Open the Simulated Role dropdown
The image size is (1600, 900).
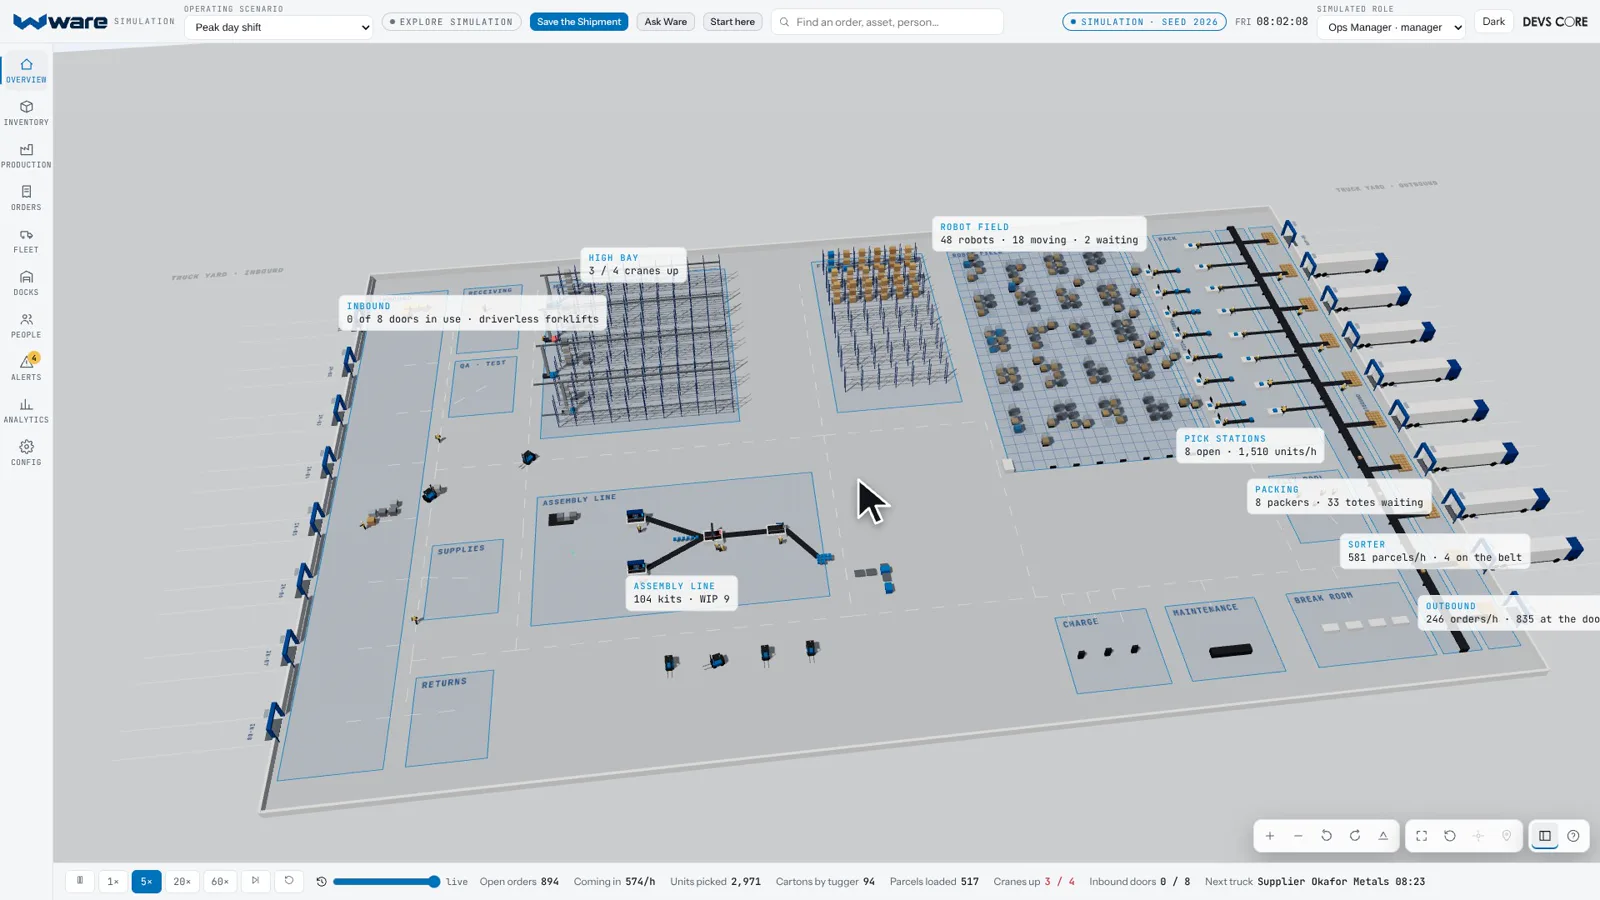pos(1391,27)
